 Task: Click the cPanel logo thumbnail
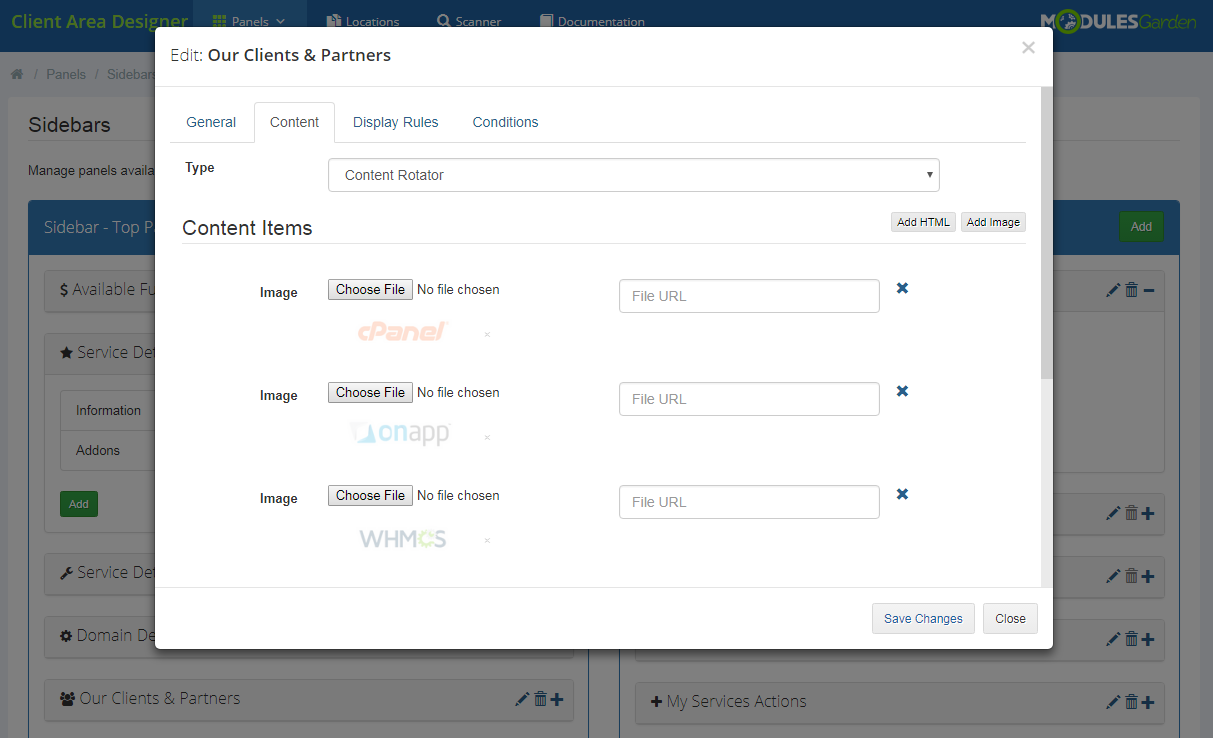click(x=401, y=331)
